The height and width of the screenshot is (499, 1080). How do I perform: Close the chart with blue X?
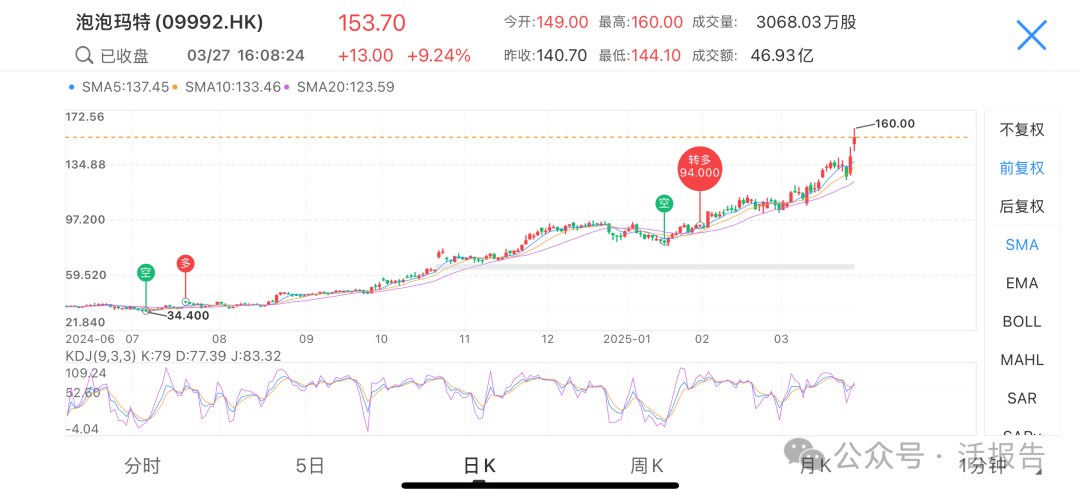(1031, 35)
